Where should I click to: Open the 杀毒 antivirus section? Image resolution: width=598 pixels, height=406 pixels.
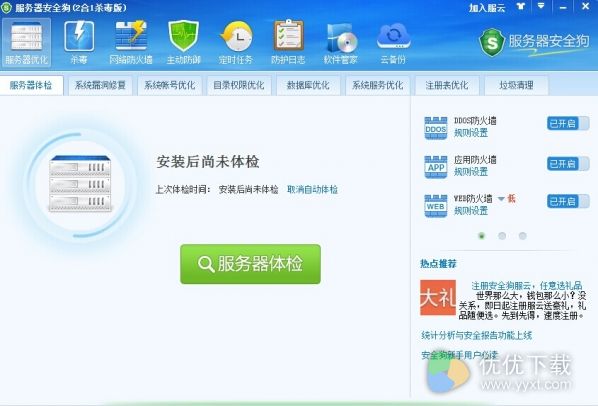tap(79, 42)
